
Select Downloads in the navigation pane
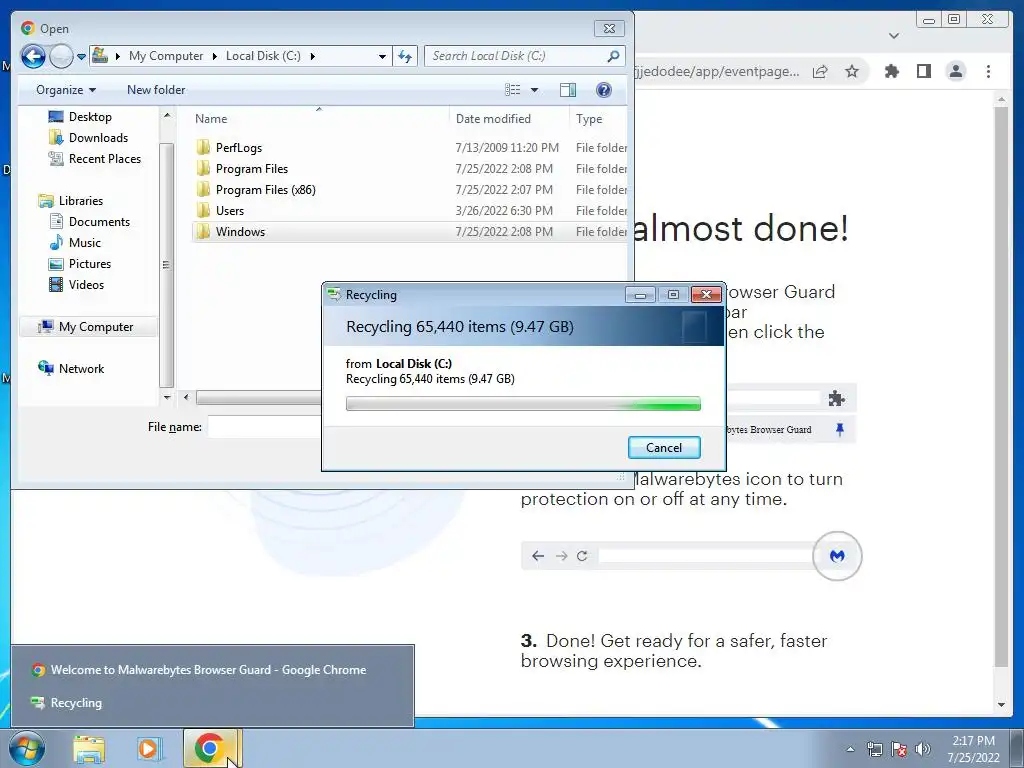(98, 138)
